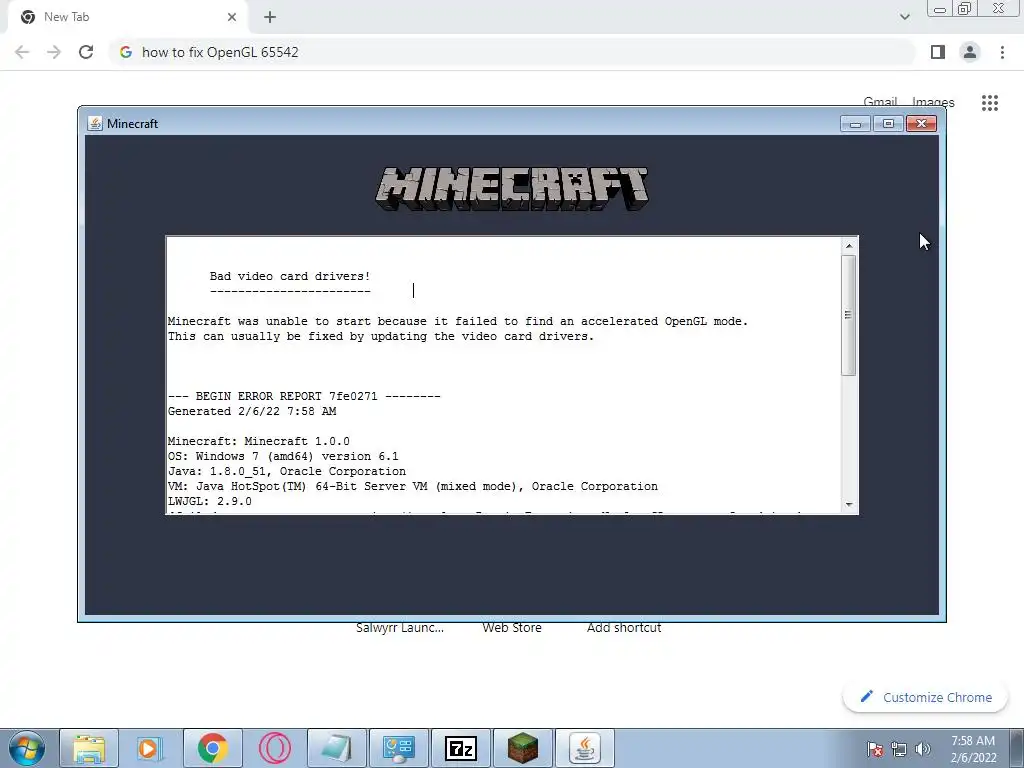
Task: Click network tray icon
Action: tap(899, 749)
